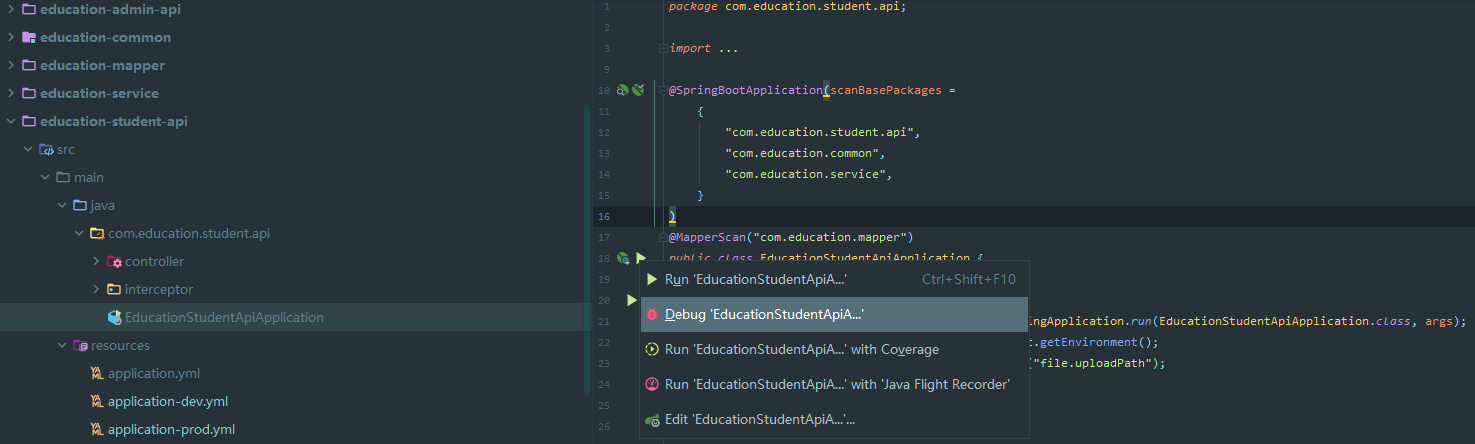Click "com.education.common" string in editor
This screenshot has height=444, width=1475.
pos(805,153)
